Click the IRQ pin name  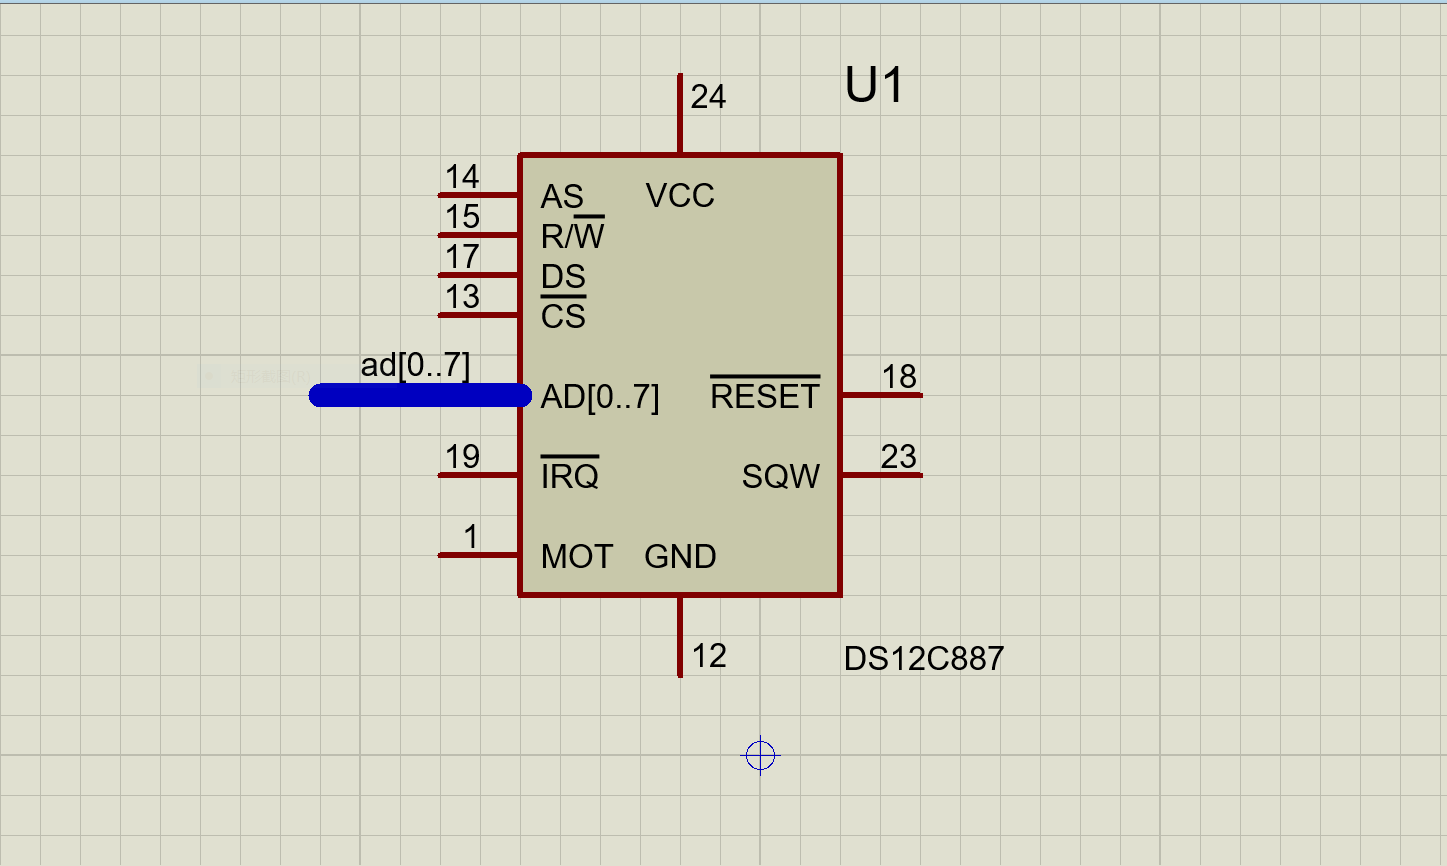point(570,474)
